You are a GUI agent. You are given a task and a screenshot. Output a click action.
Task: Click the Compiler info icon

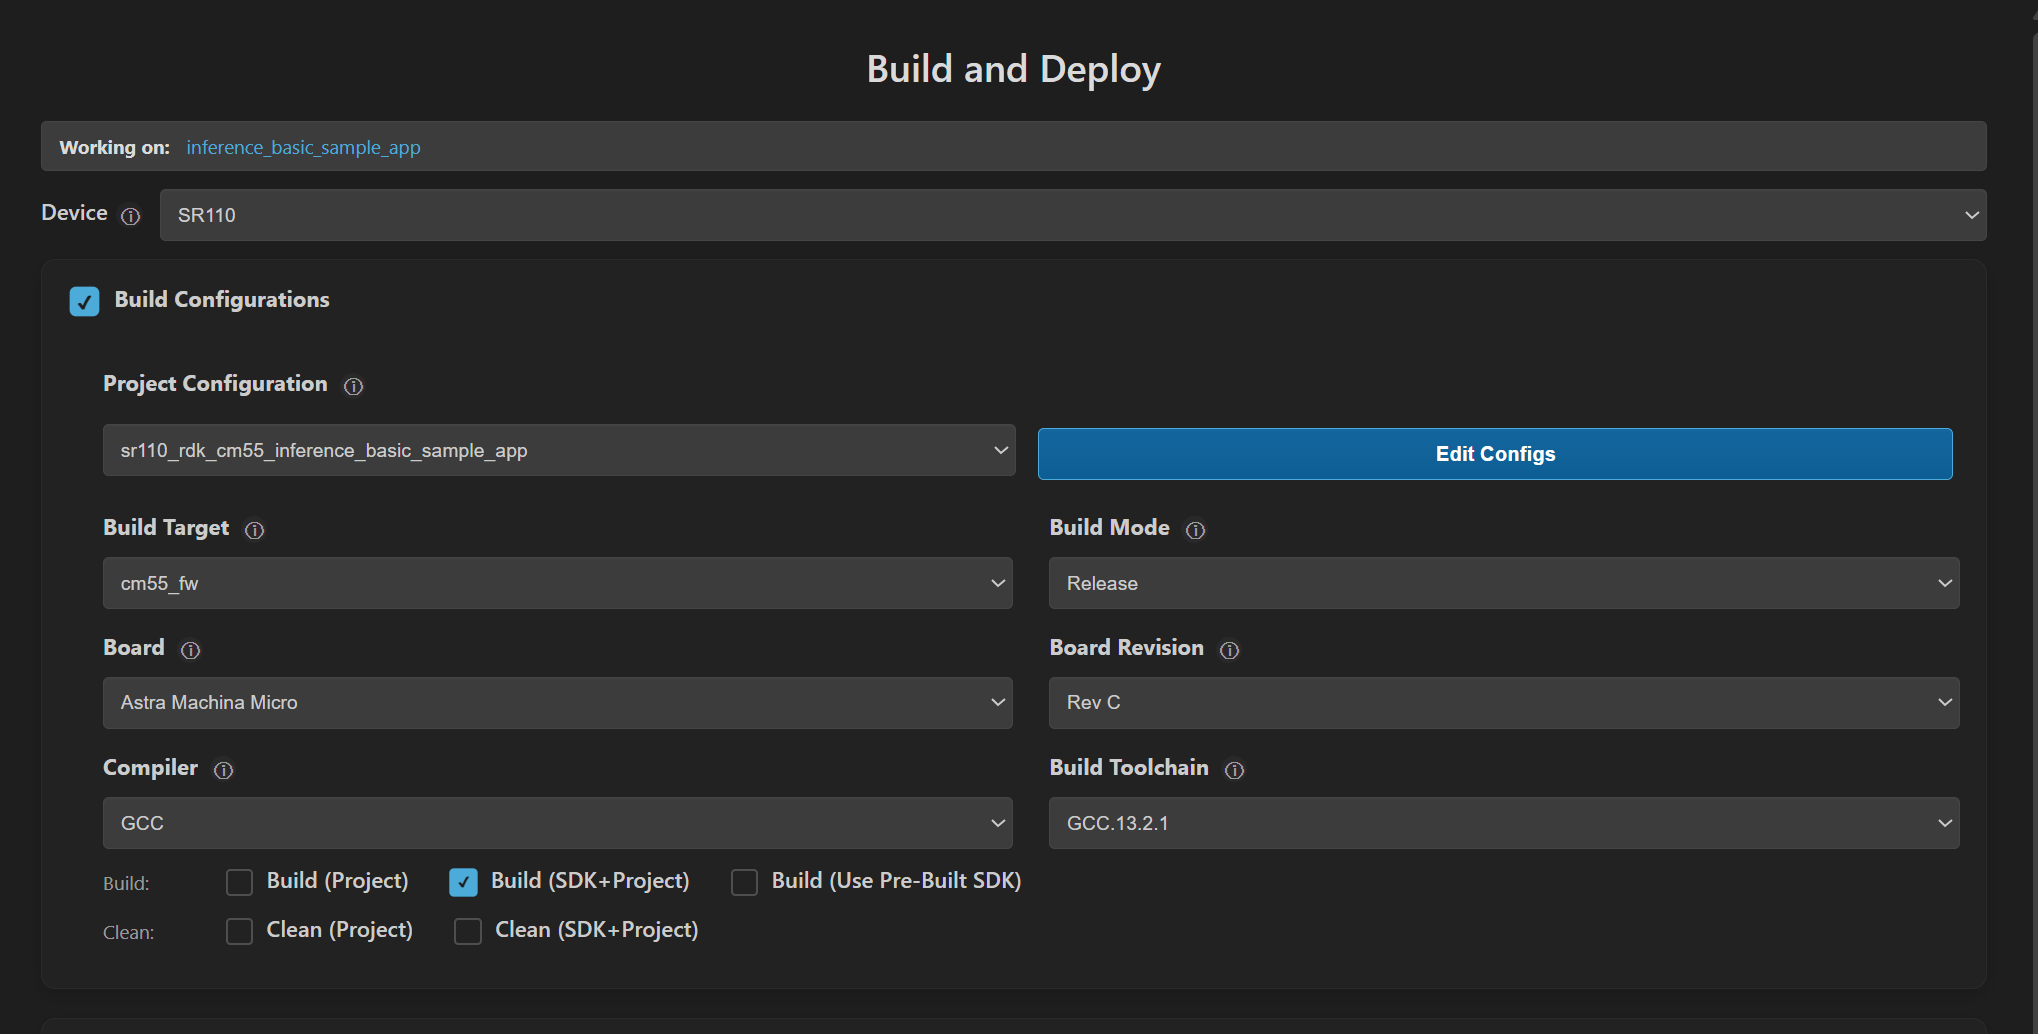click(x=223, y=770)
